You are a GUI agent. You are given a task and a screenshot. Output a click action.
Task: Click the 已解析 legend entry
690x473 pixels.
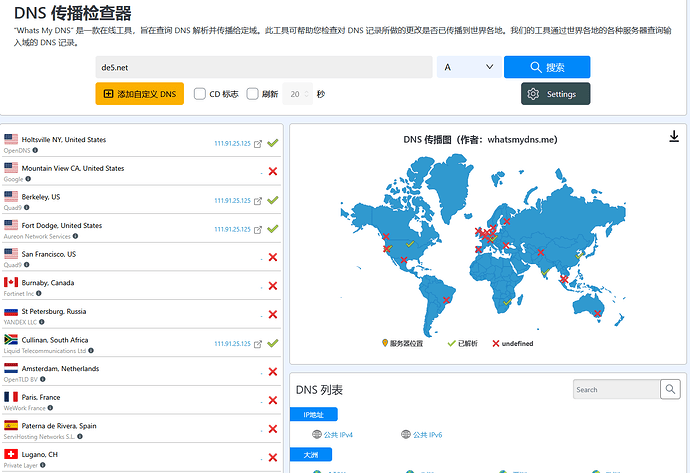pyautogui.click(x=462, y=343)
